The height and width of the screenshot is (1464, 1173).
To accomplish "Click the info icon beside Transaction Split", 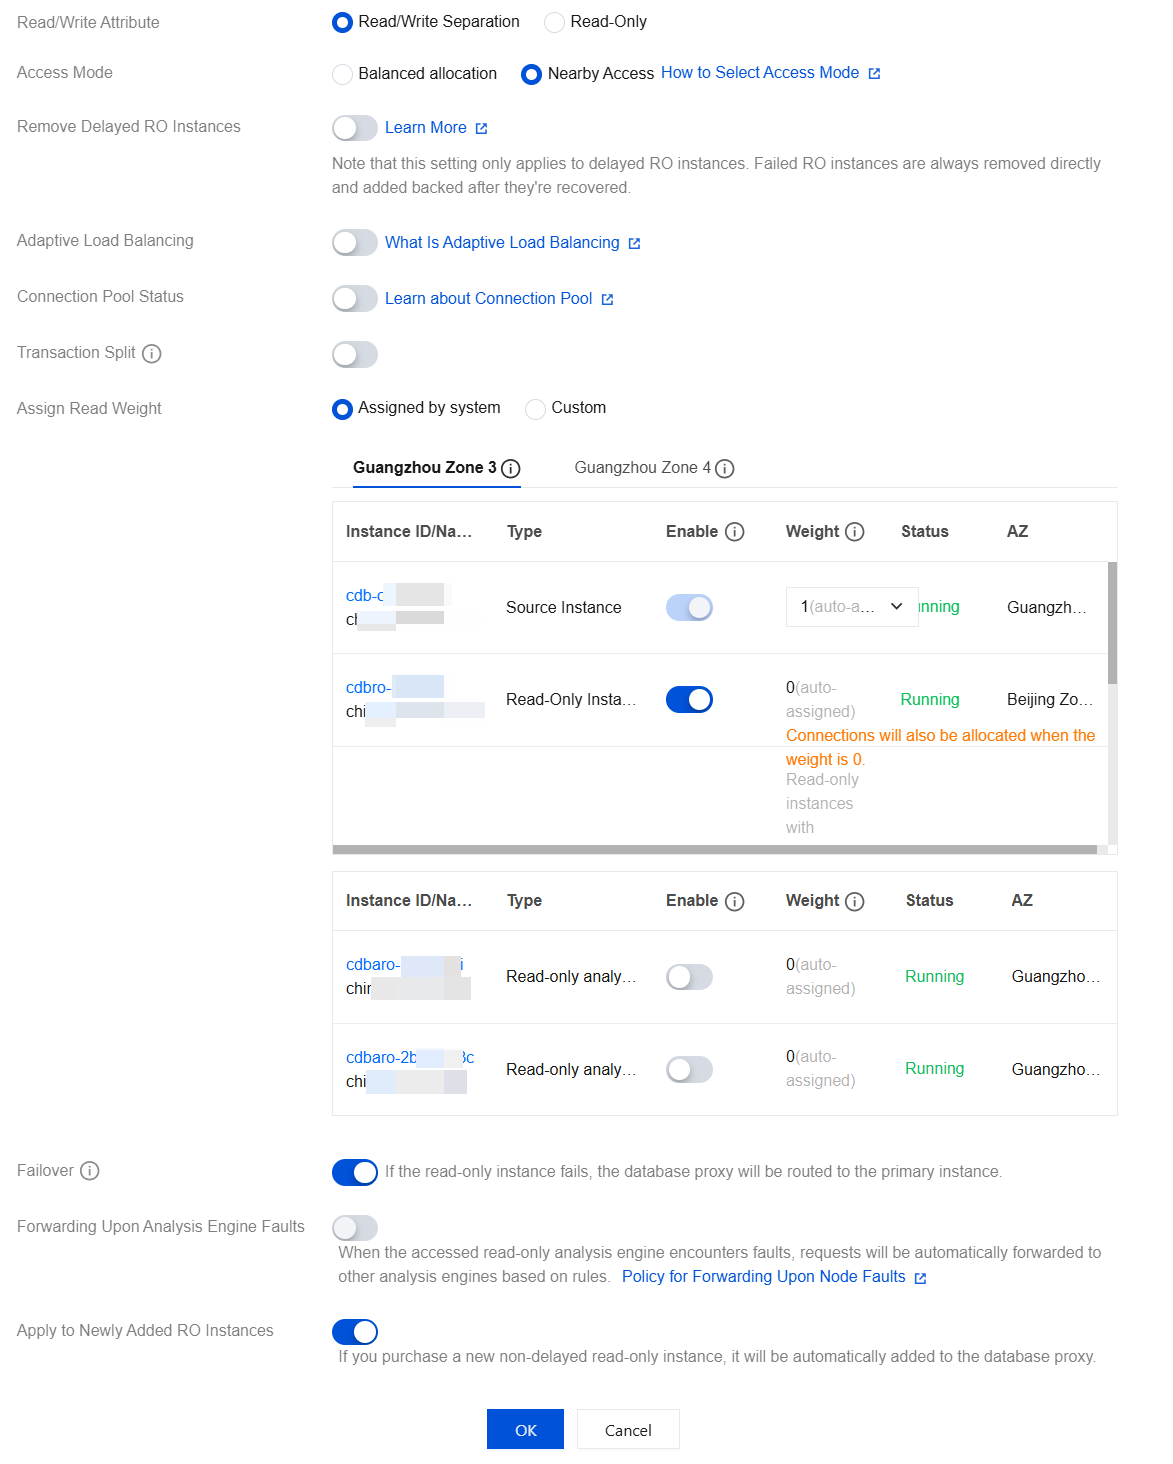I will 152,354.
